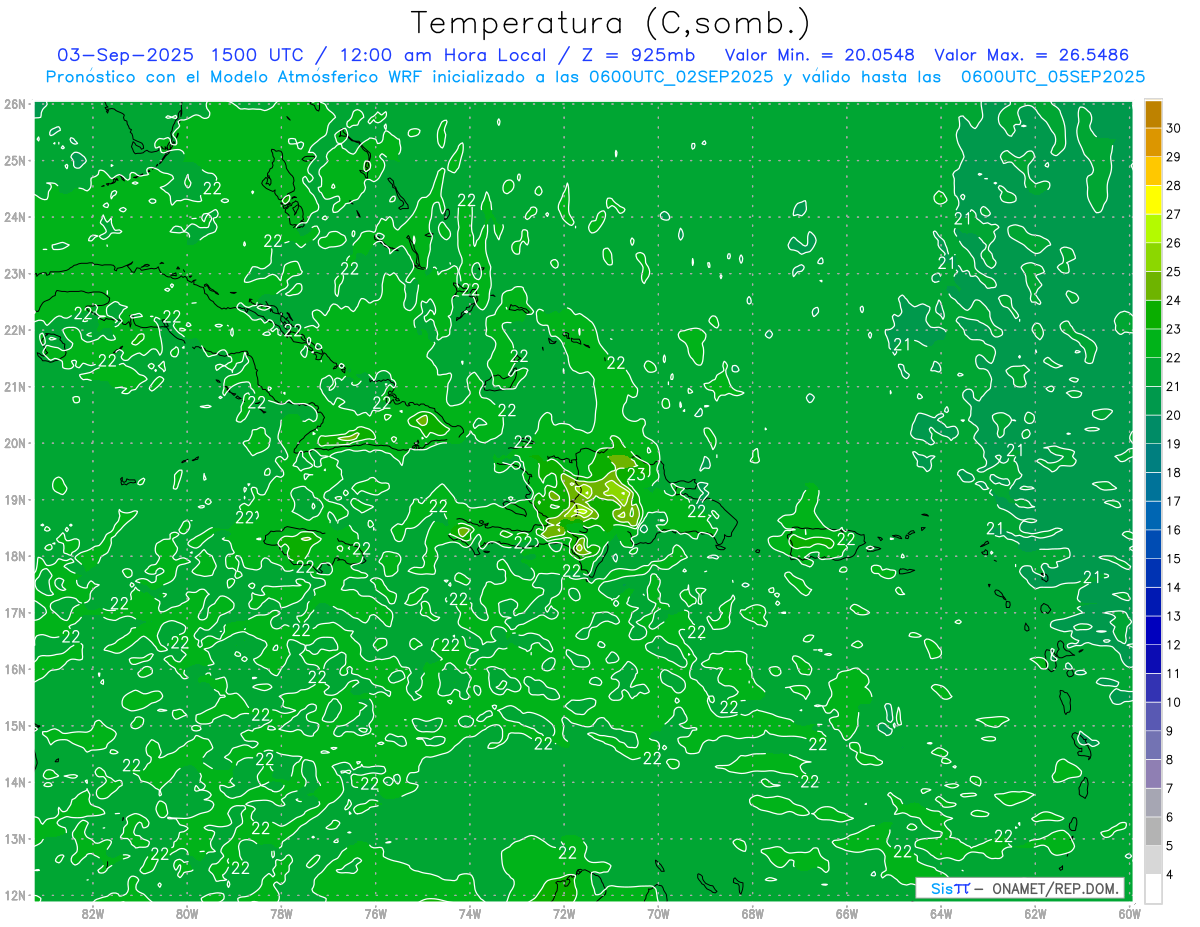
Task: Click color scale label "16"
Action: tap(1174, 530)
